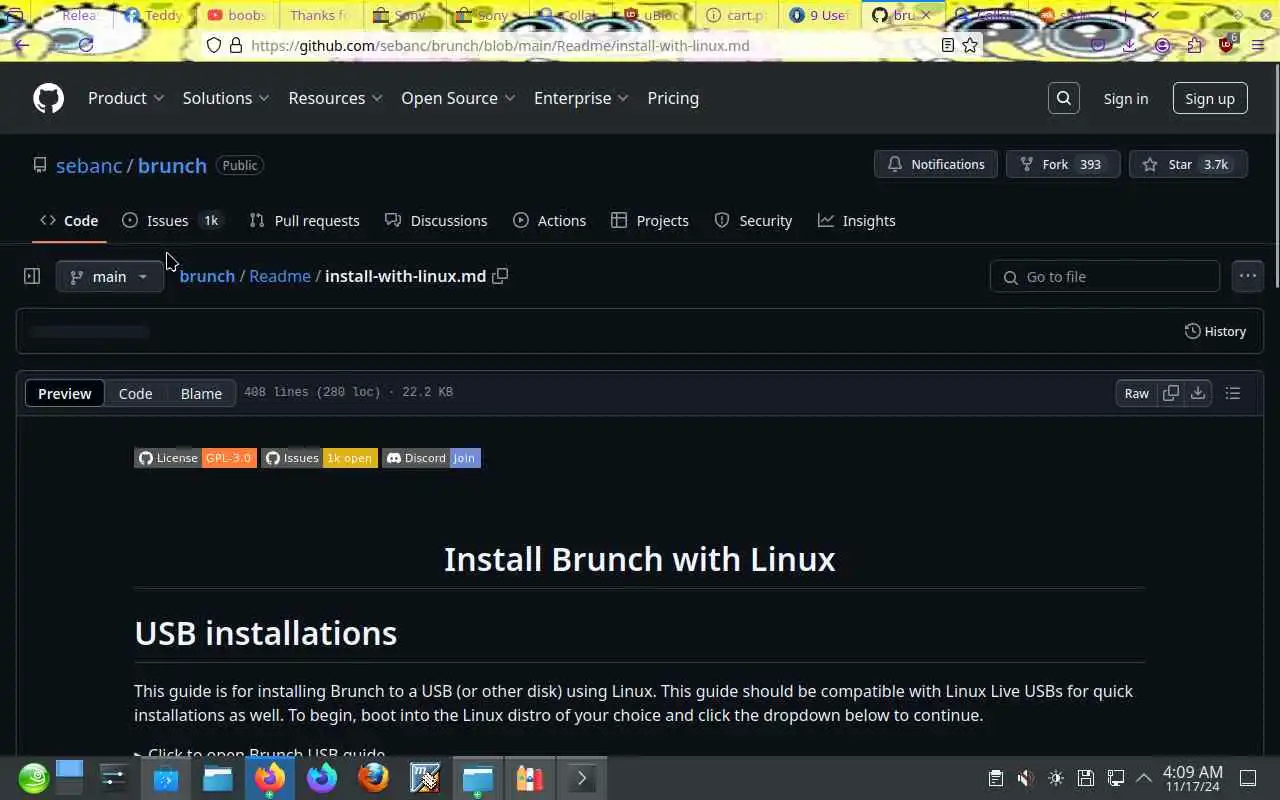
Task: Open tracking protection shield in address bar
Action: 213,45
